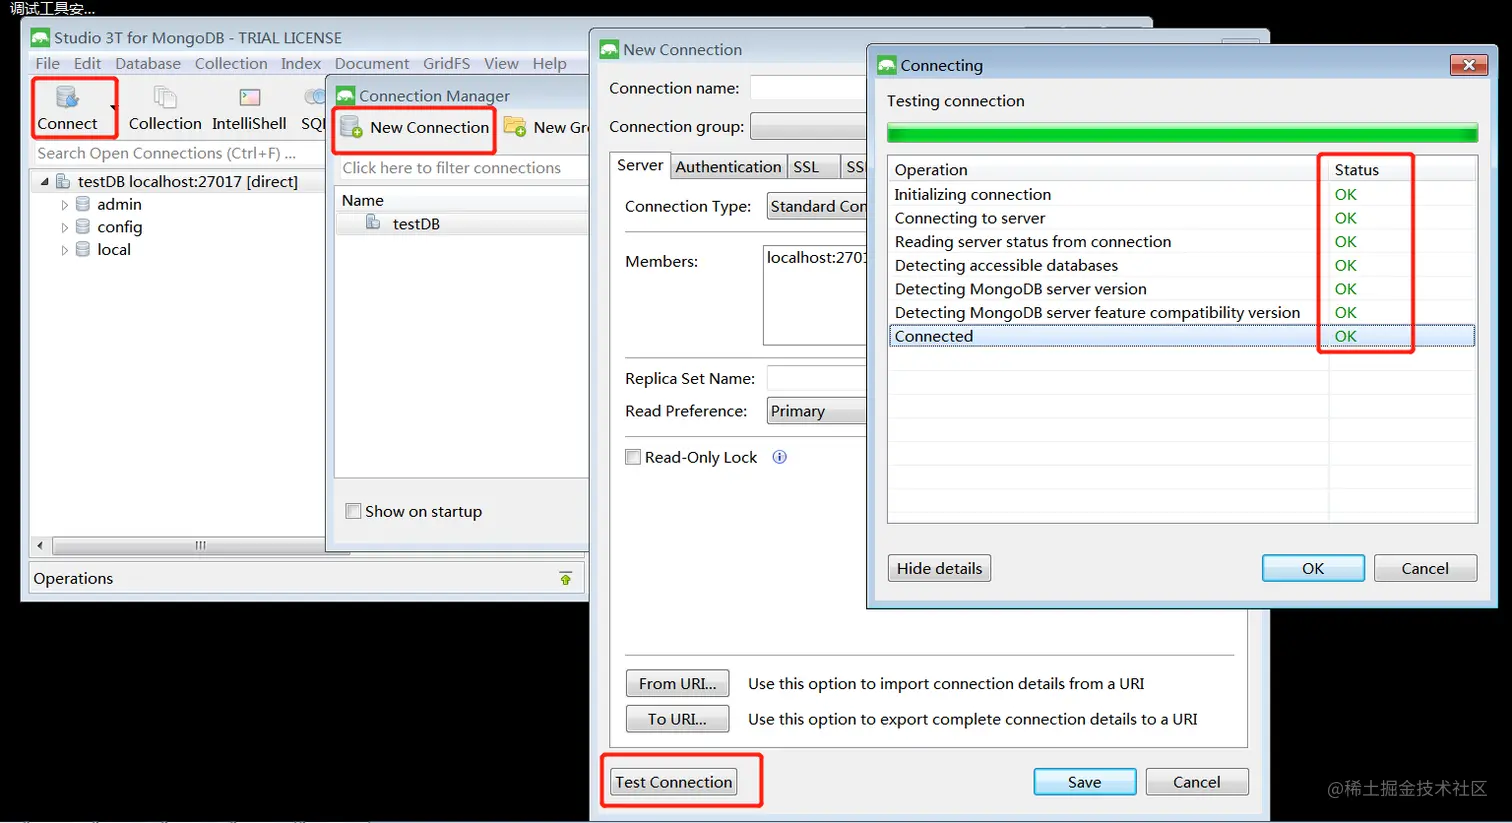
Task: Open the Collection toolbar icon
Action: pos(165,98)
